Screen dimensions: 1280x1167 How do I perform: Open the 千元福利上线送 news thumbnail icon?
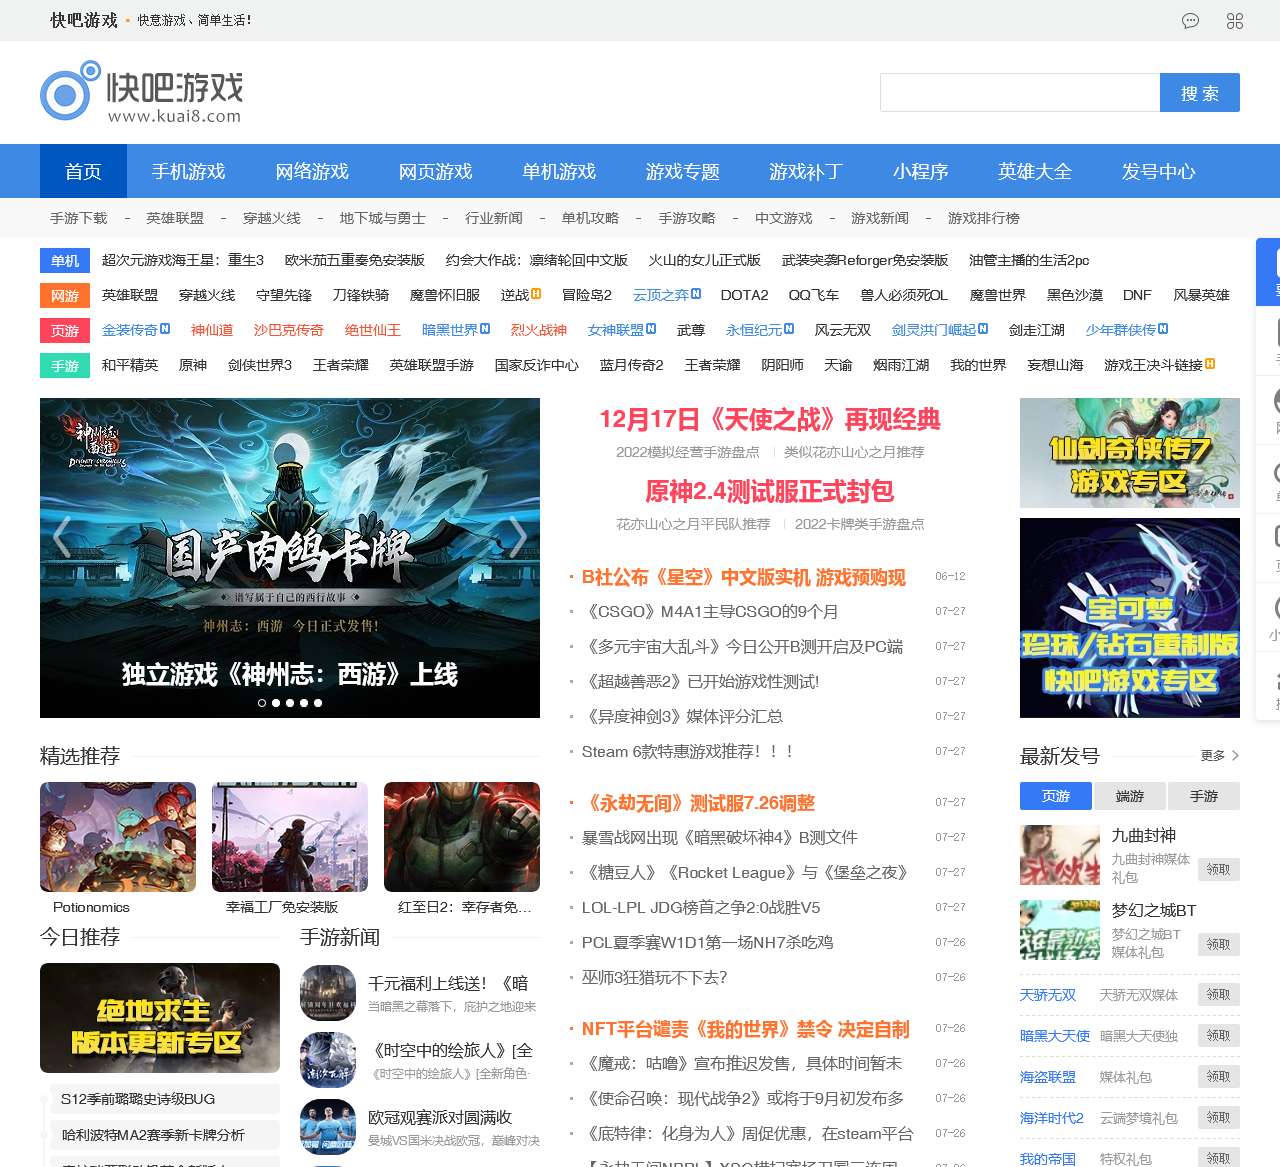pos(328,993)
